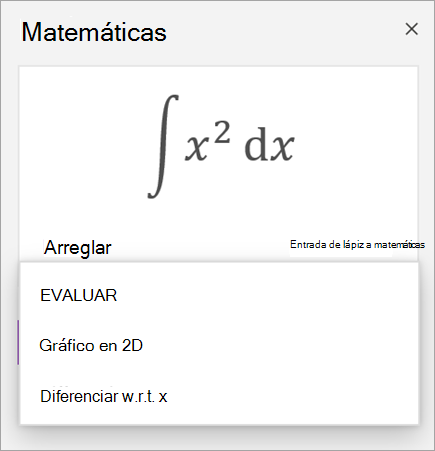Click the Matemáticas panel title

[x=94, y=32]
